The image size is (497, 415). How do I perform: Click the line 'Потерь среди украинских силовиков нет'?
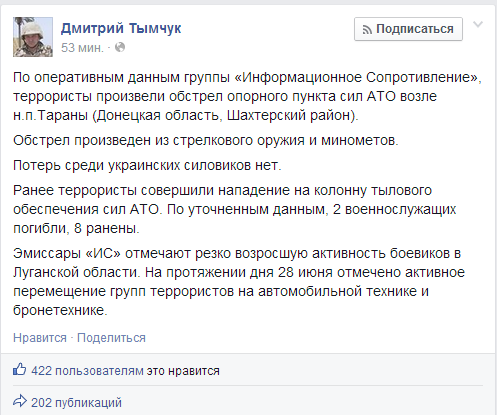point(147,165)
